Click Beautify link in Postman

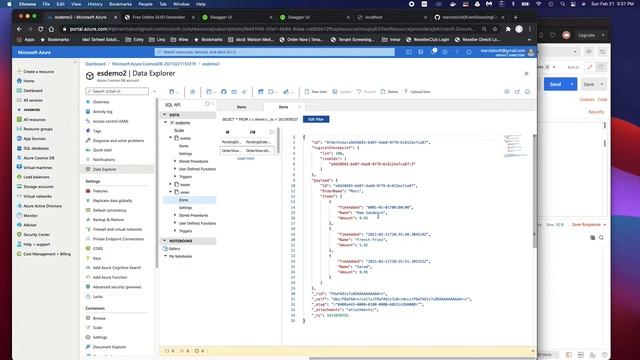coord(596,112)
